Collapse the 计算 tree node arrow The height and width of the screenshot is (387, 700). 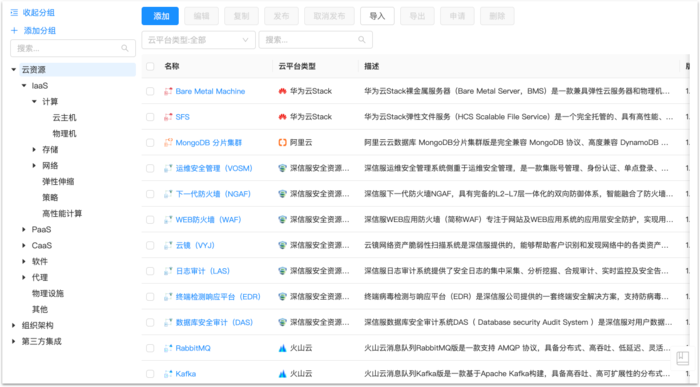coord(34,102)
